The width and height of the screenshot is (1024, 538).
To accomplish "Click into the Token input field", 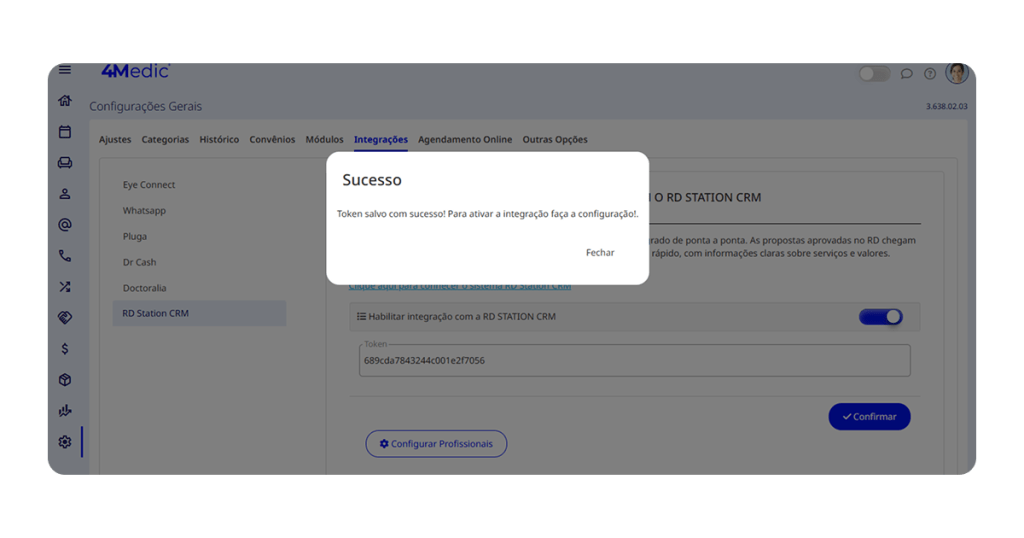I will click(634, 361).
